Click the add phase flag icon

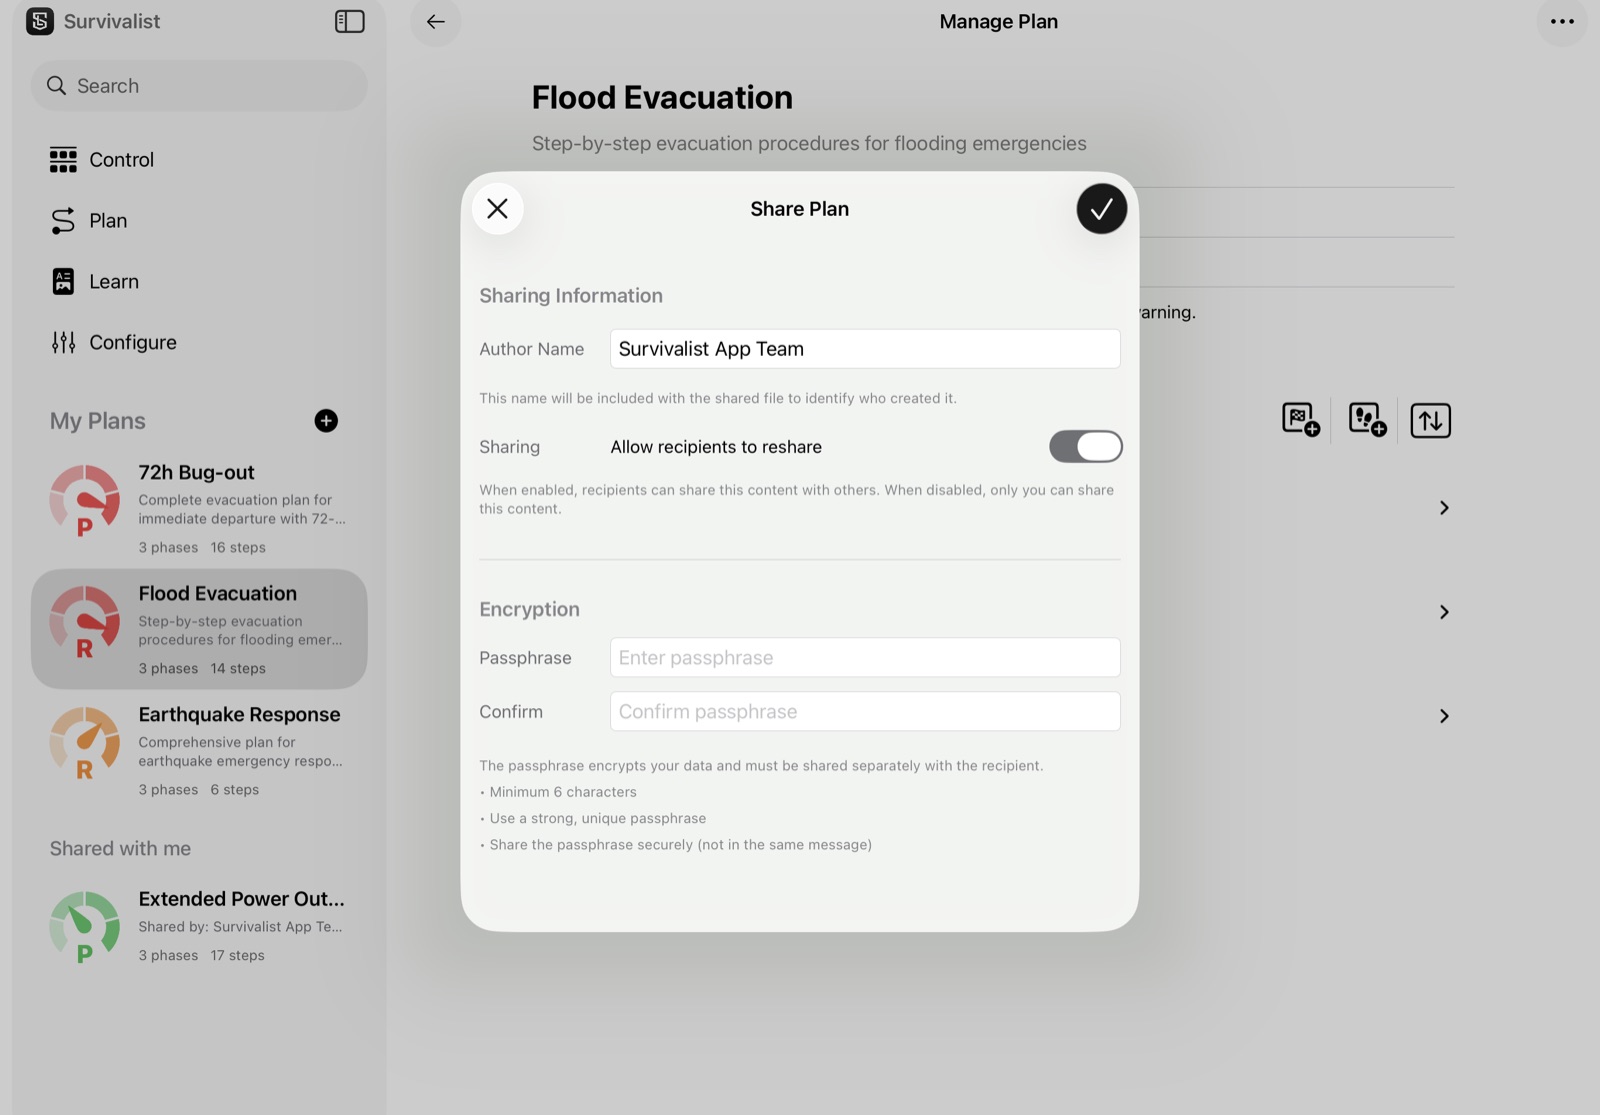1300,420
